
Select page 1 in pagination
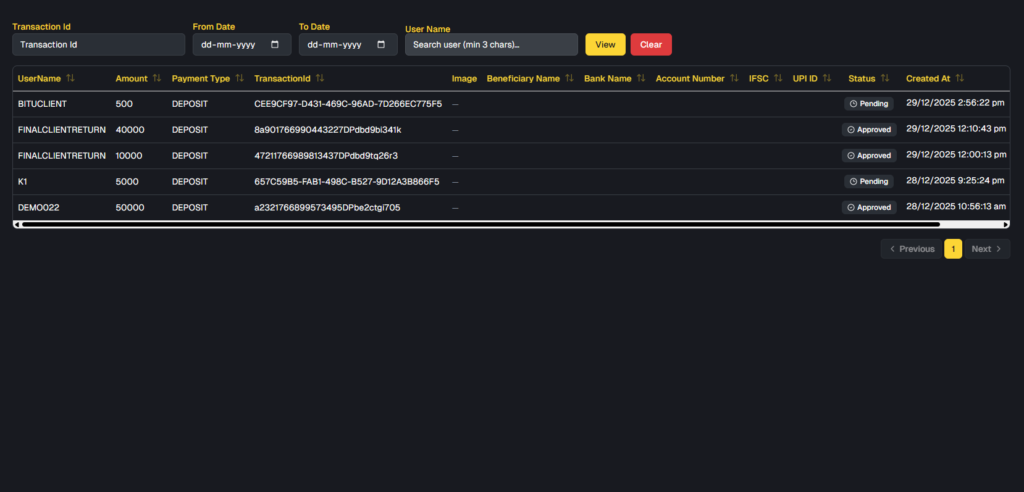[x=953, y=249]
